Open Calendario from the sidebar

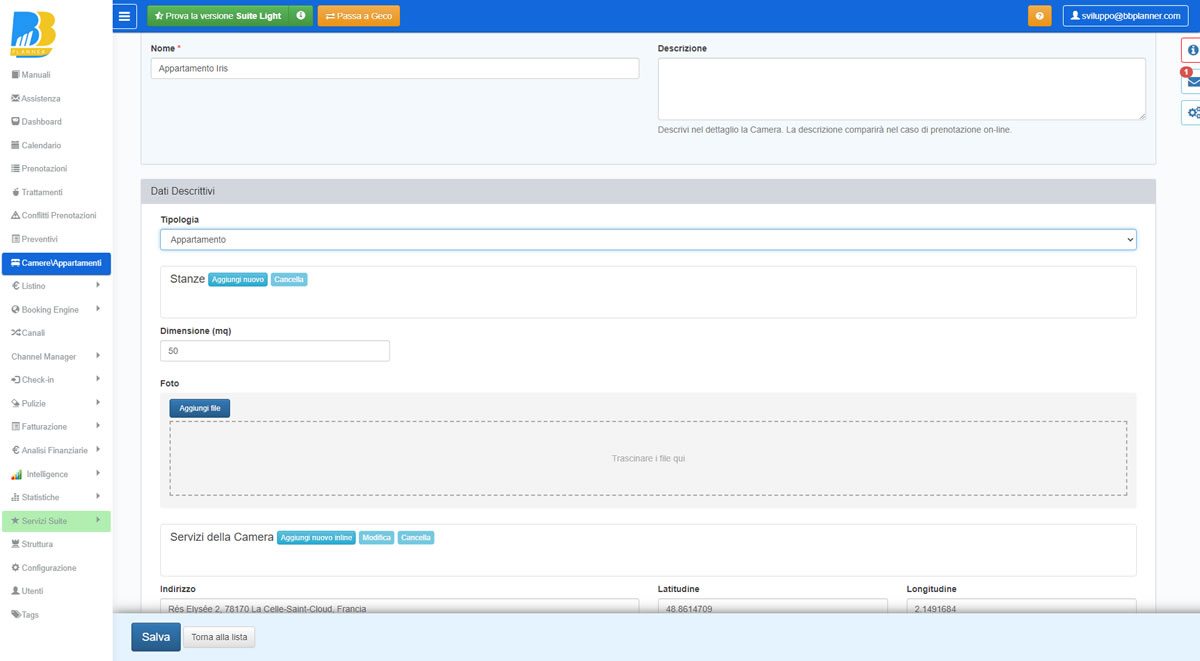(x=40, y=146)
